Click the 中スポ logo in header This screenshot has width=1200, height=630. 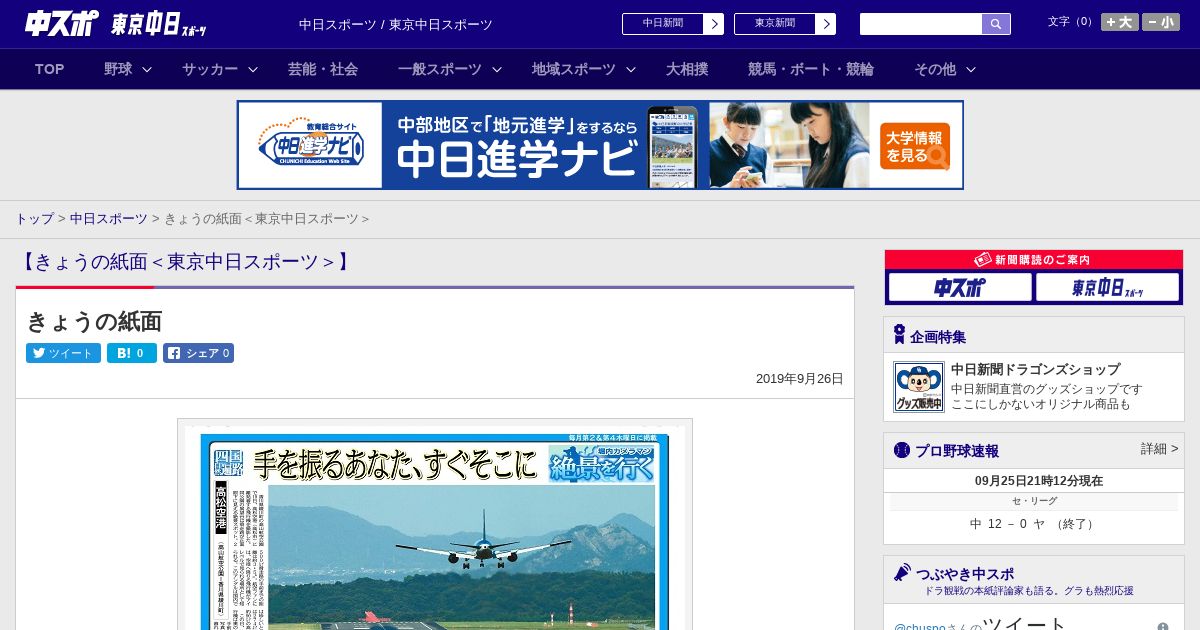pos(62,24)
